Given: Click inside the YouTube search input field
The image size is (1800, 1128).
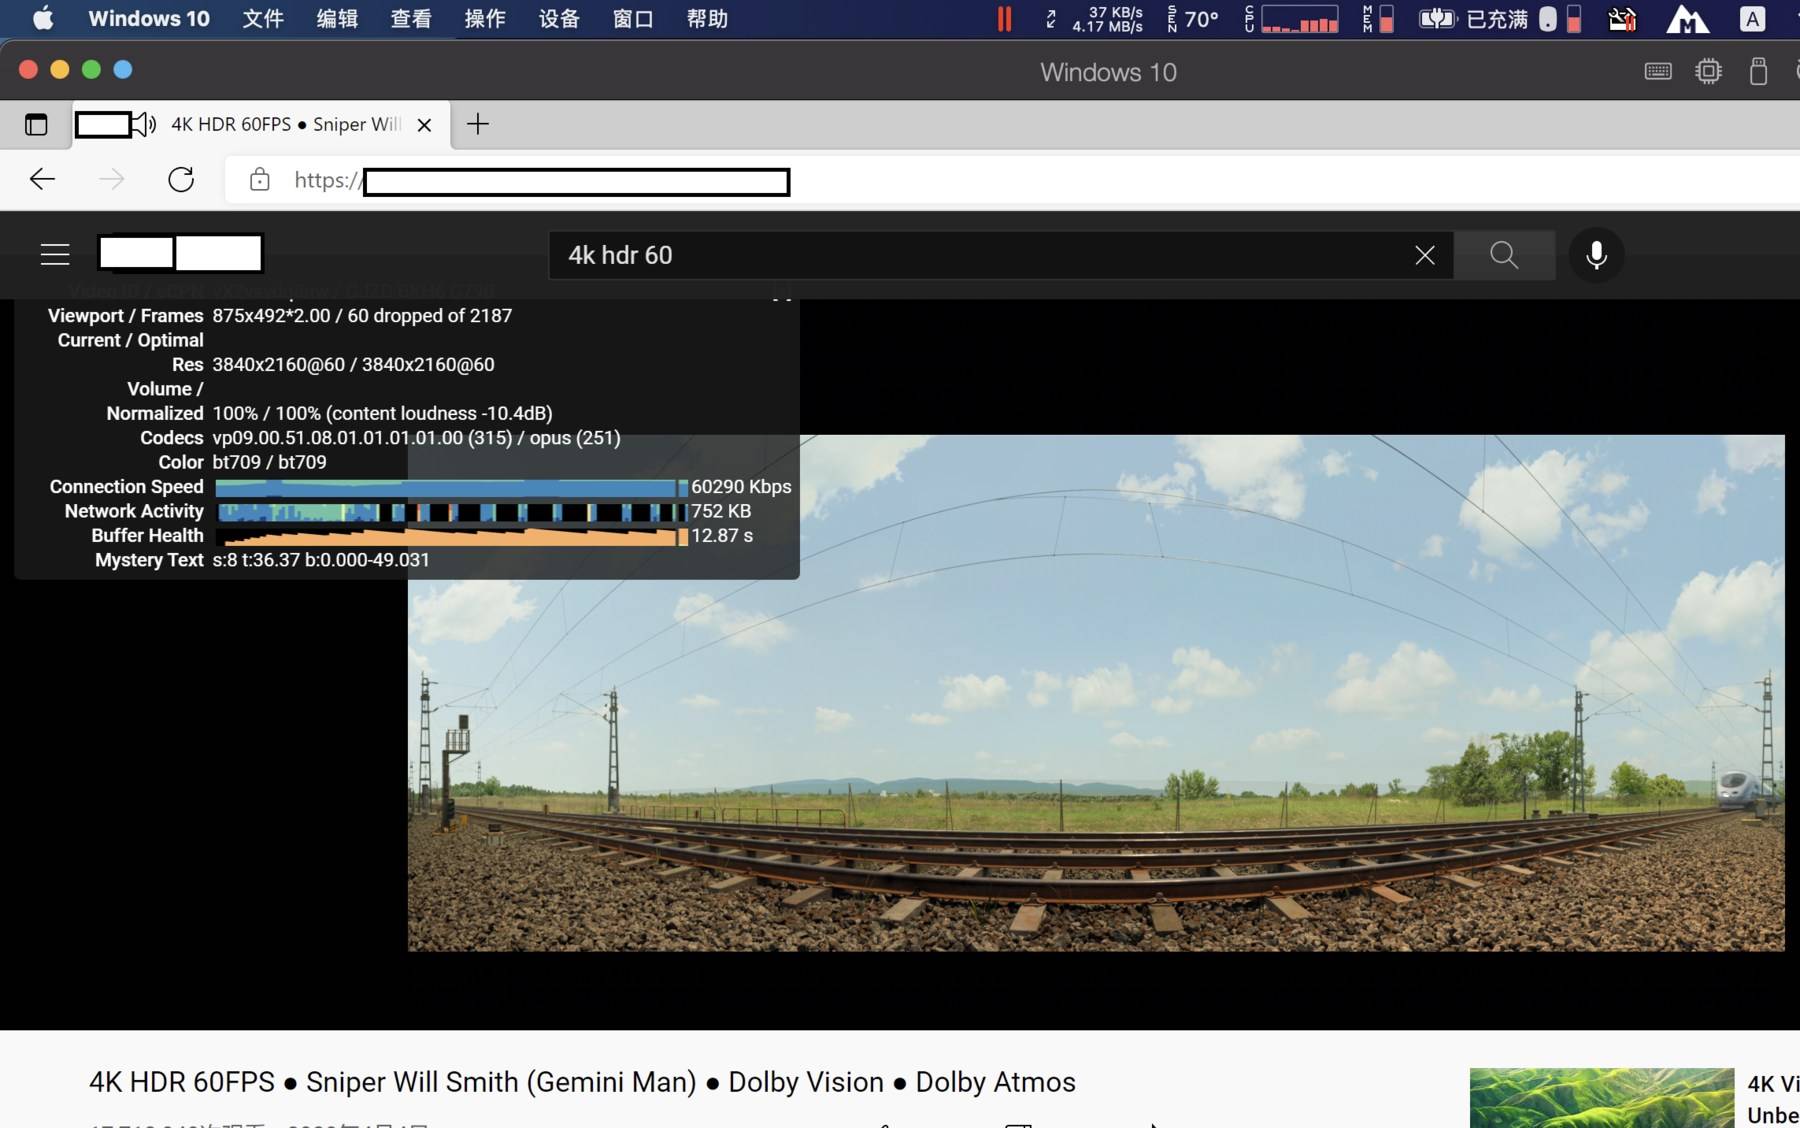Looking at the screenshot, I should click(950, 255).
